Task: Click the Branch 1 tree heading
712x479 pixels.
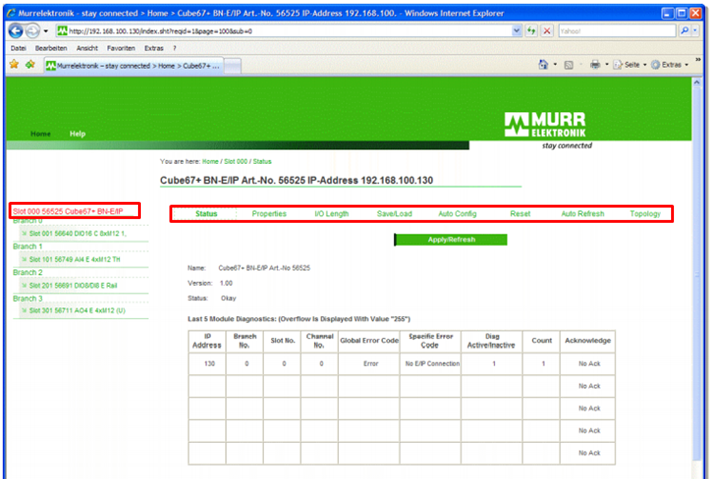Action: tap(28, 247)
